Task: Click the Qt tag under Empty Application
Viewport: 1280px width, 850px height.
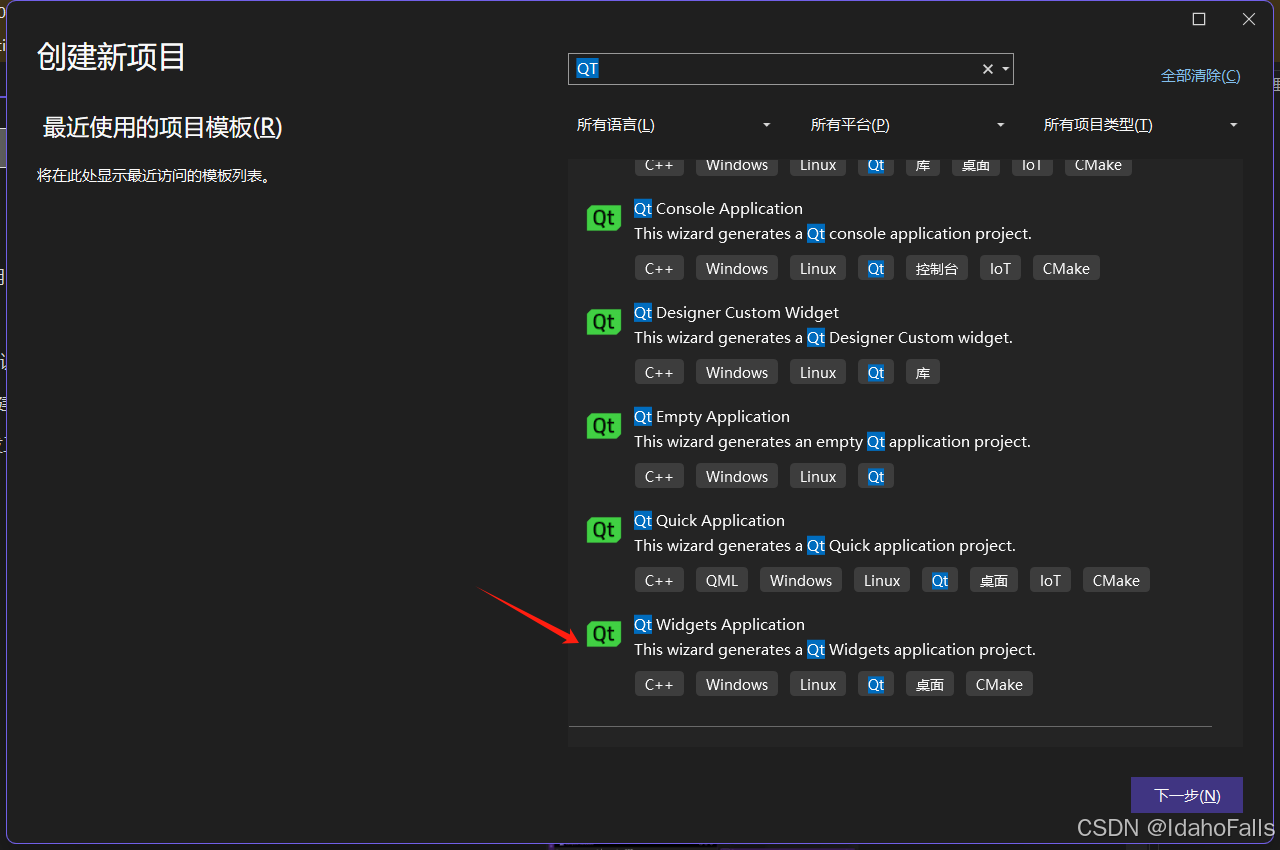Action: (x=876, y=476)
